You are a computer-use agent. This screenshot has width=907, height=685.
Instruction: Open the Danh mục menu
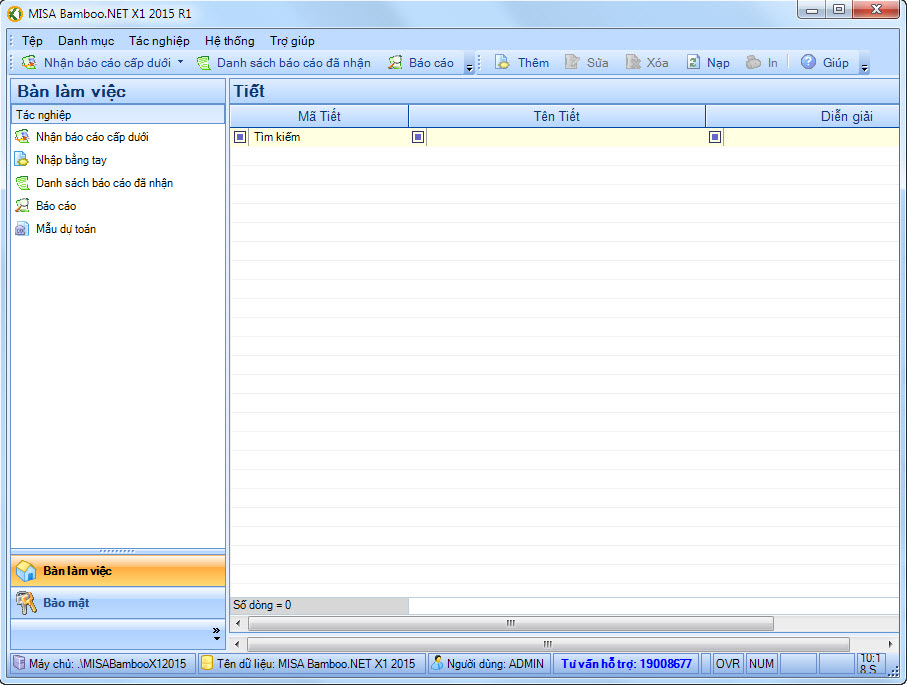pos(86,40)
